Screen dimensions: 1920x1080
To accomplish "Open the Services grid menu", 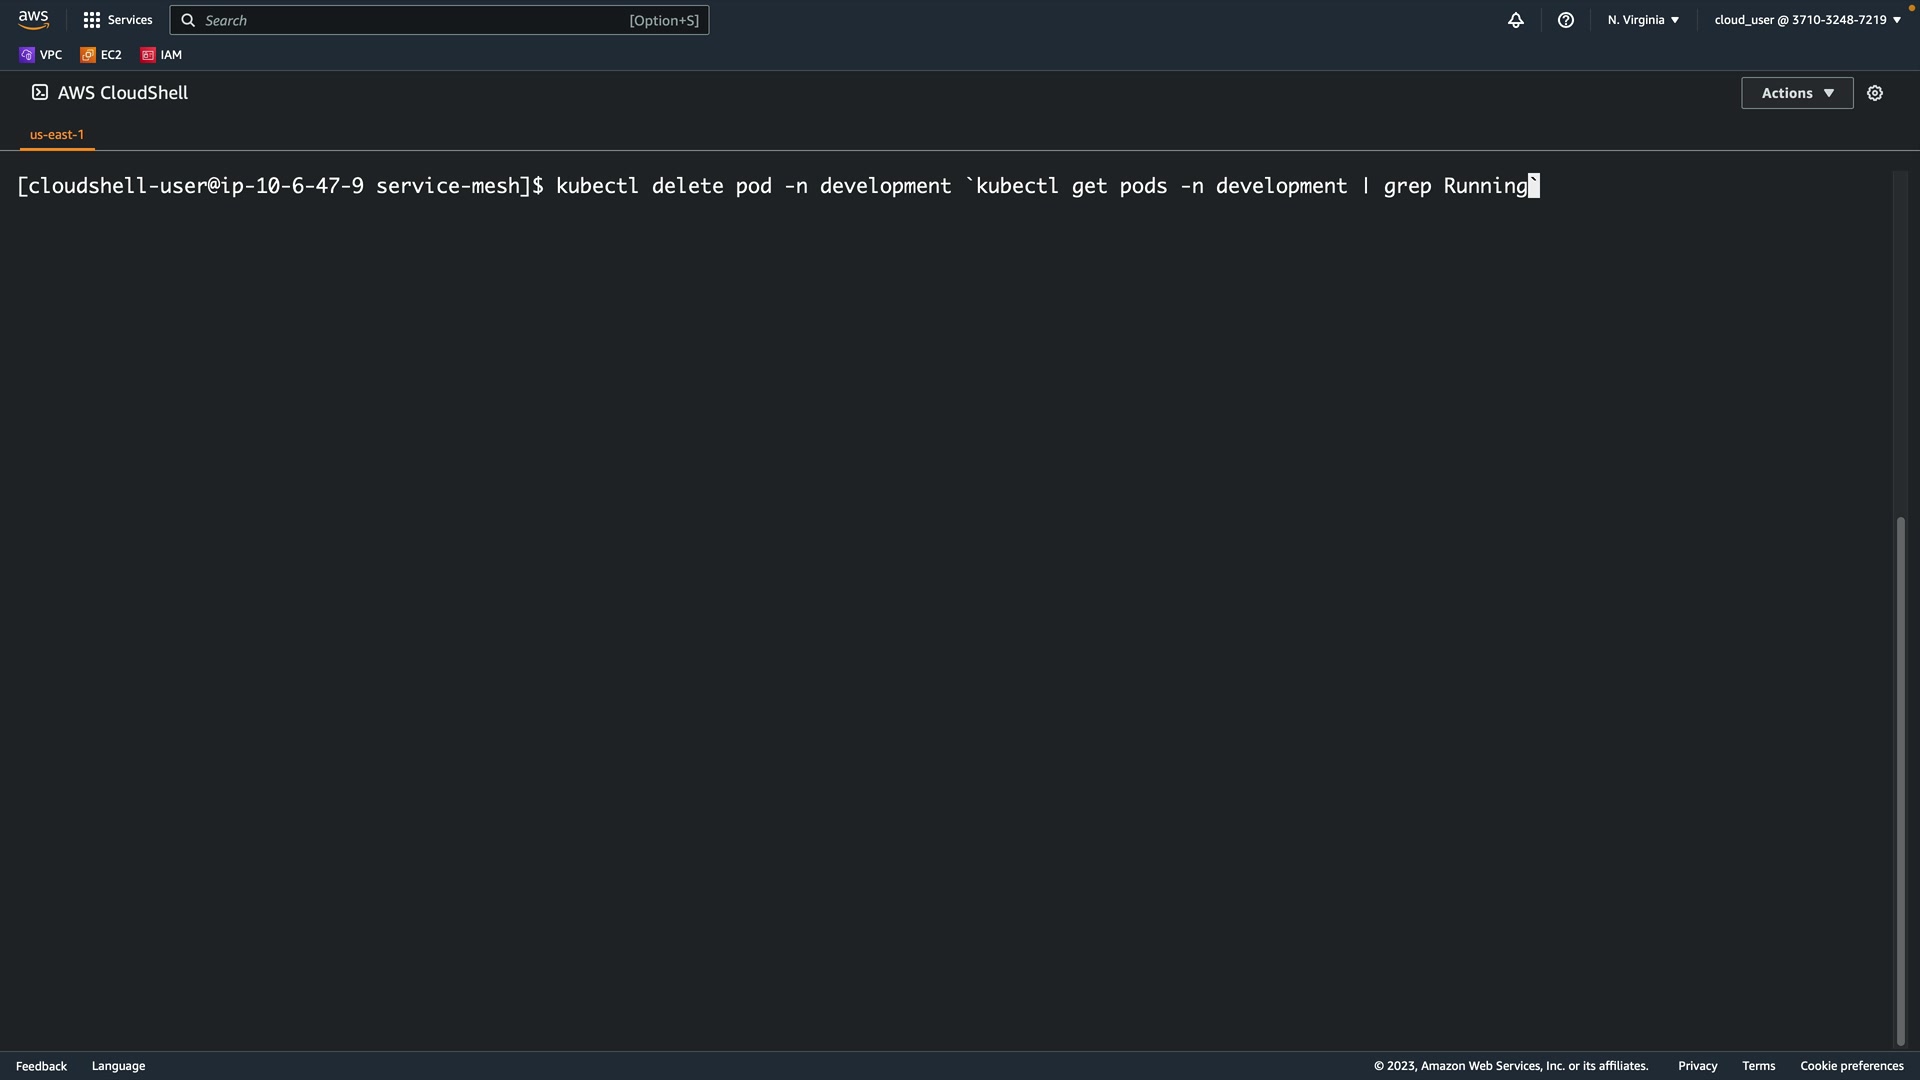I will tap(118, 20).
